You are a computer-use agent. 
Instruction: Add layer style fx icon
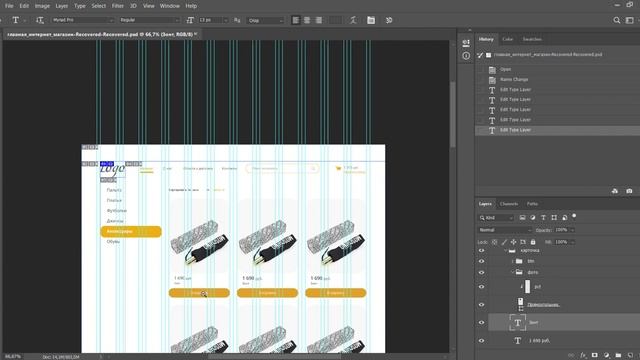tap(583, 355)
